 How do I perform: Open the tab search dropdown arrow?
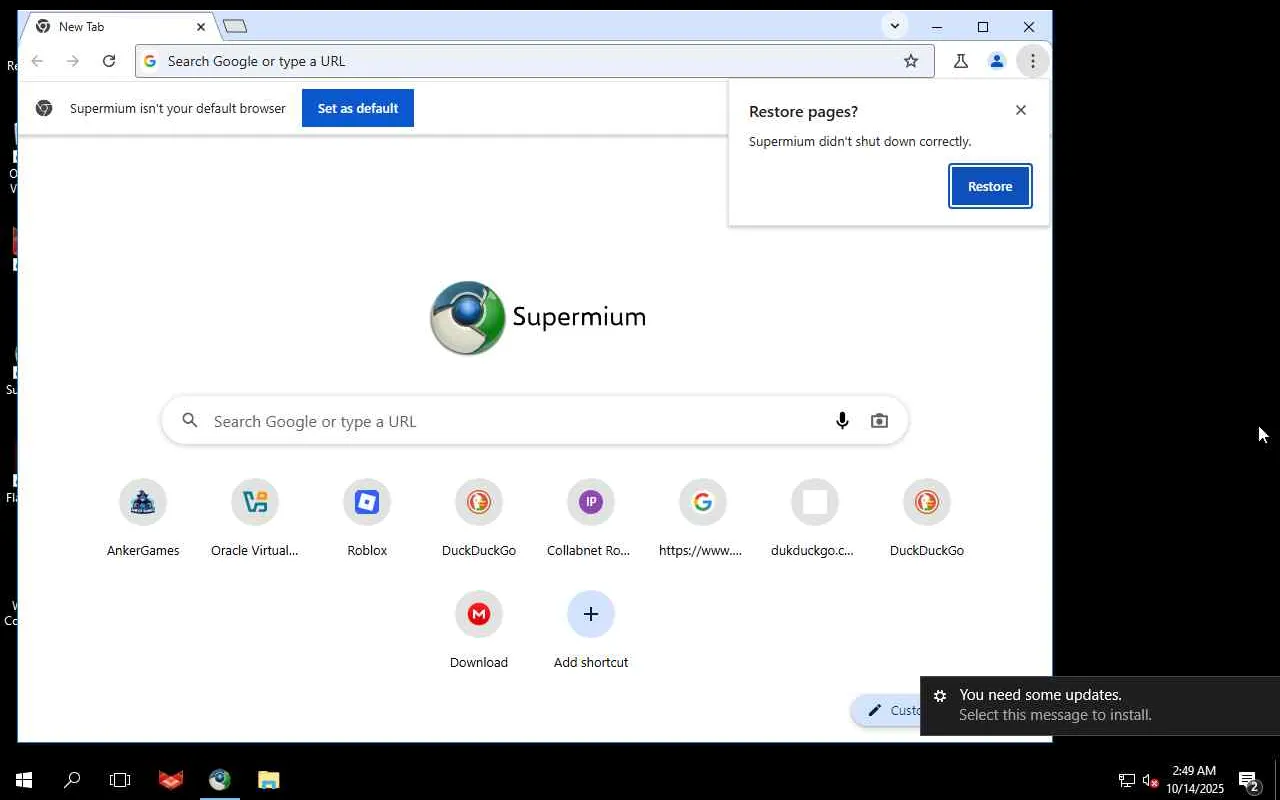(895, 26)
